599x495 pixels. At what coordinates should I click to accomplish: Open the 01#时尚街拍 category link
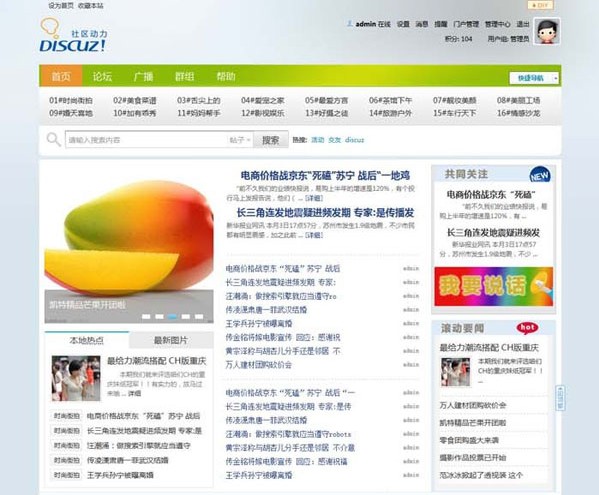[x=71, y=100]
